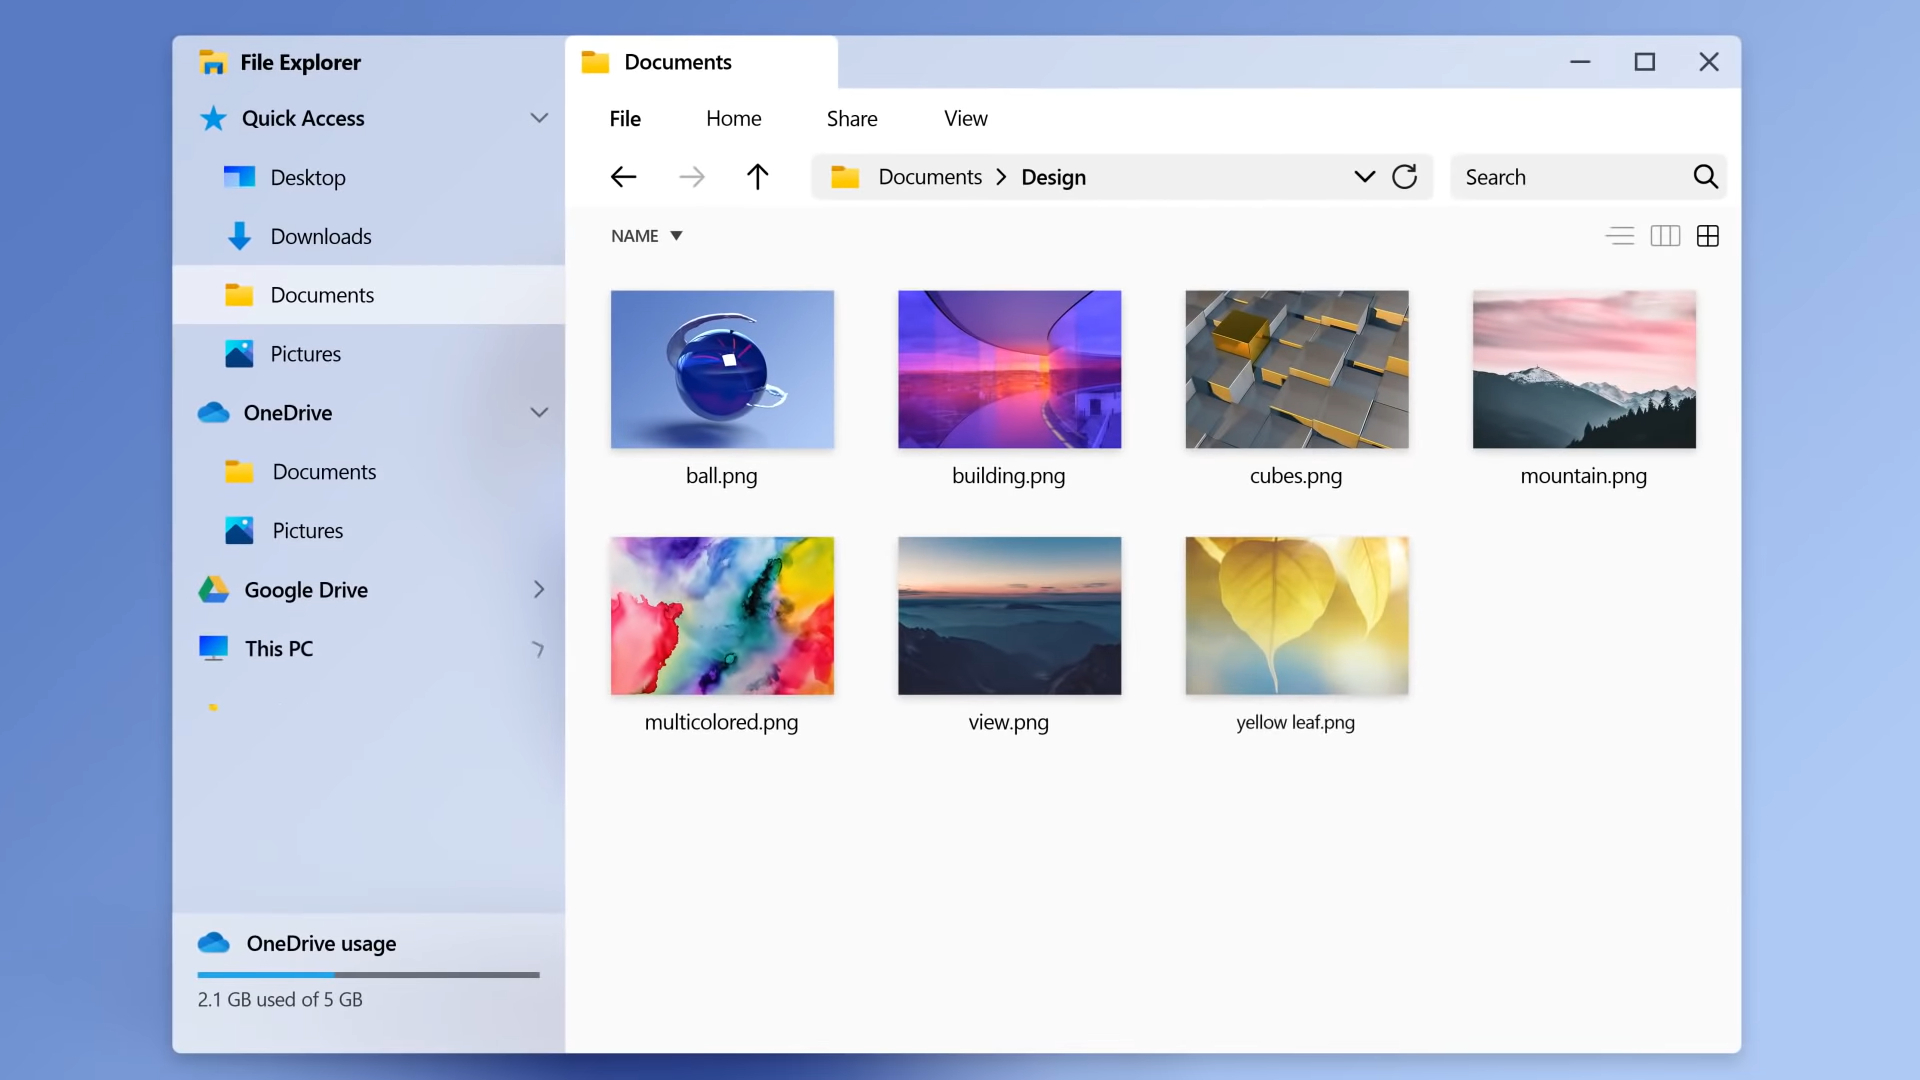Click the search magnifier icon
Screen dimensions: 1920x1080
1705,177
